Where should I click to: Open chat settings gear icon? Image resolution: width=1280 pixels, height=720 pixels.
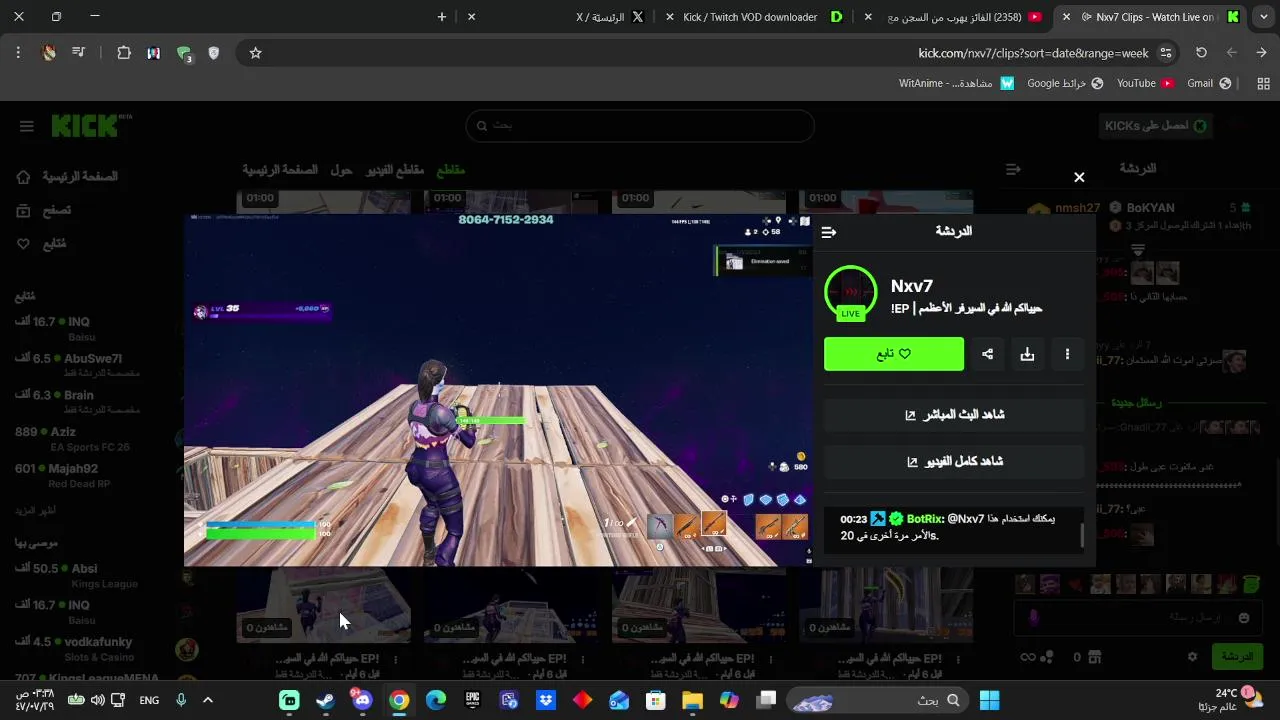(1192, 657)
